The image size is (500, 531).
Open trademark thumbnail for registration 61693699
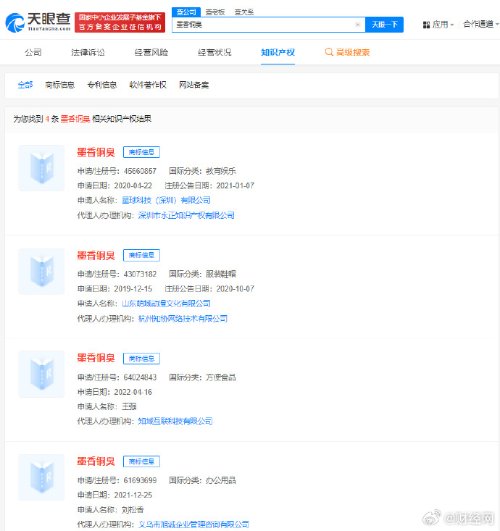pos(41,477)
